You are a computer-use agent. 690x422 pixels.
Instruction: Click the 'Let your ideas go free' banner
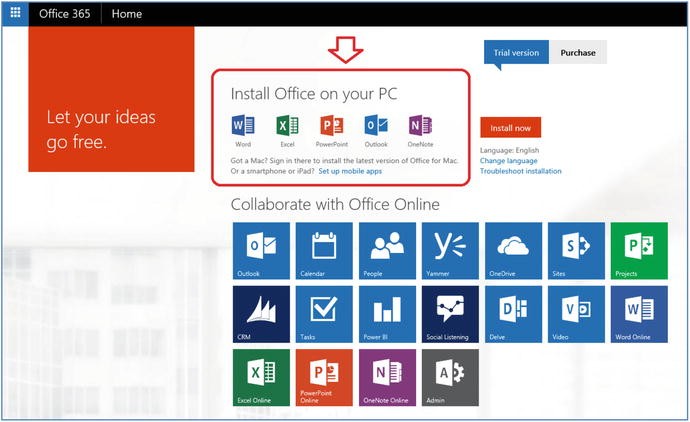coord(111,99)
